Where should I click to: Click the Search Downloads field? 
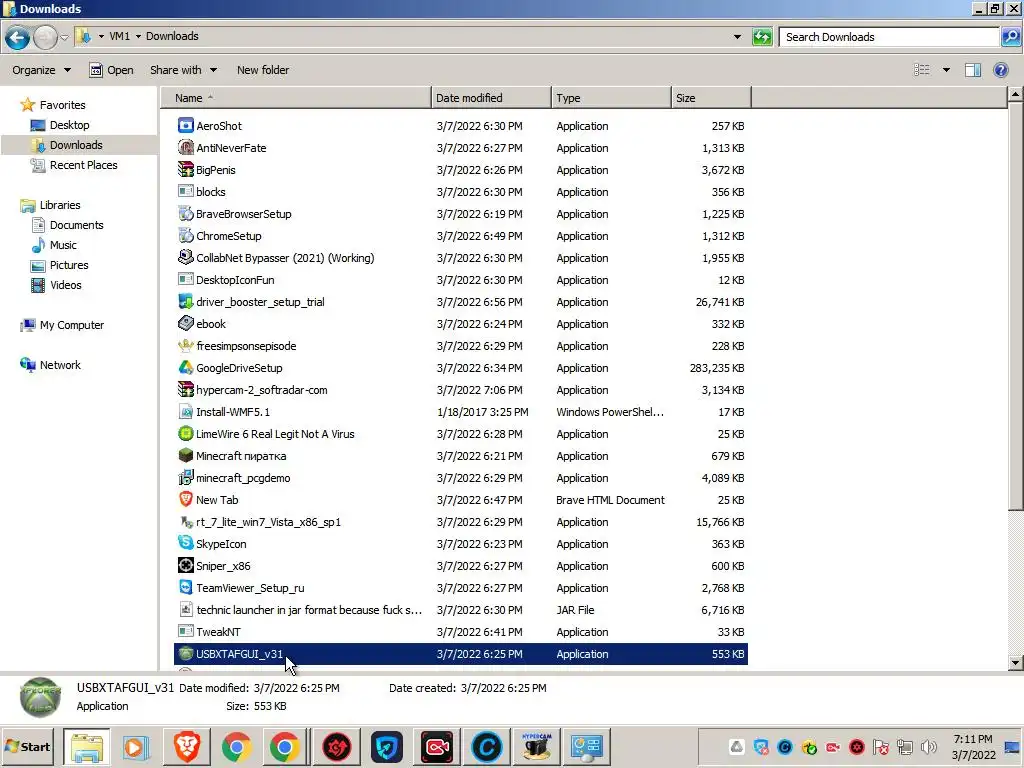pyautogui.click(x=889, y=37)
